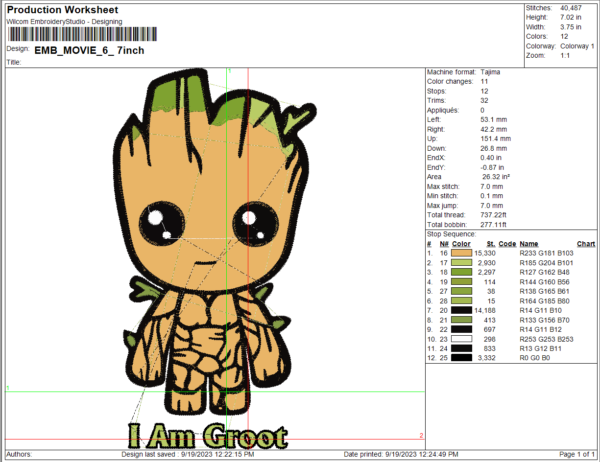600x462 pixels.
Task: Select the white color swatch at stop 10
Action: pyautogui.click(x=461, y=339)
